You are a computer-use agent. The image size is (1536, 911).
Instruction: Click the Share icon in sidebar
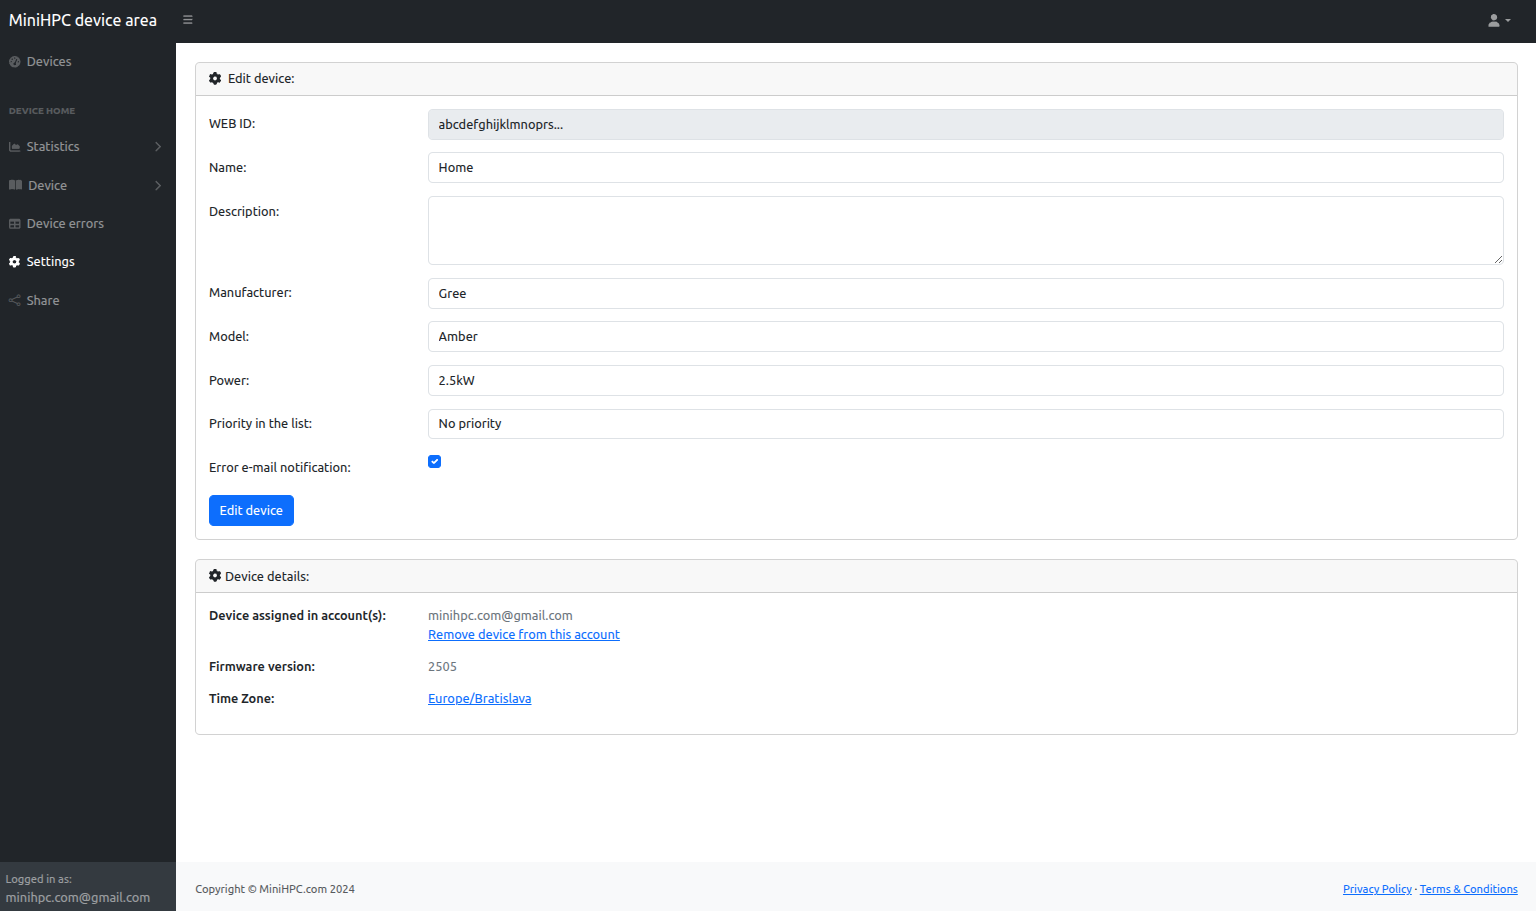(x=15, y=300)
